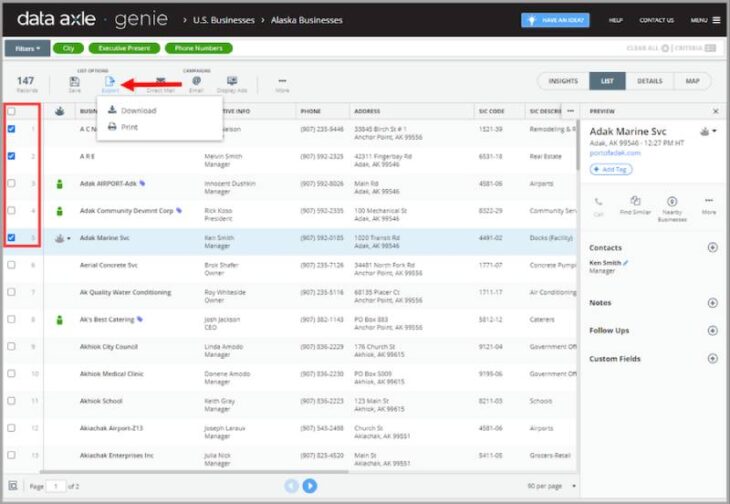Switch to the Map view tab
The height and width of the screenshot is (504, 730).
click(x=692, y=81)
